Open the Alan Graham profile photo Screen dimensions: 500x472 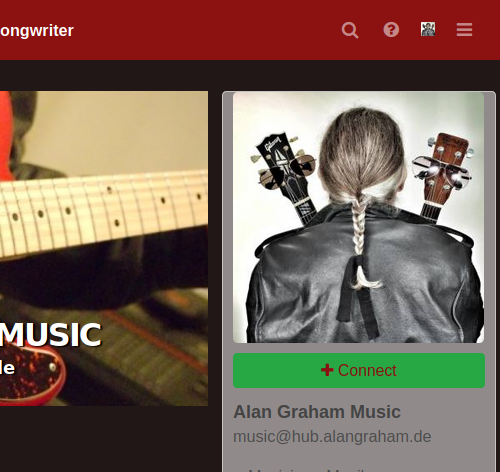[x=358, y=217]
